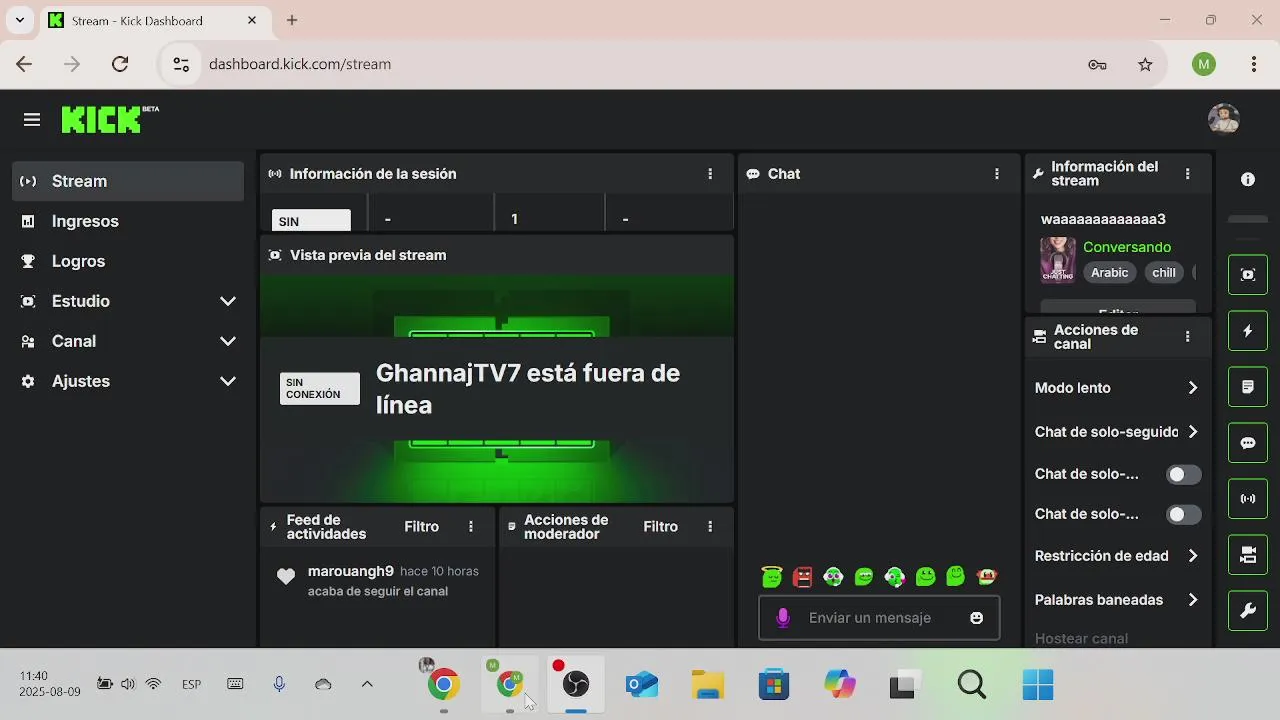Image resolution: width=1280 pixels, height=720 pixels.
Task: Click the chill tag
Action: pyautogui.click(x=1164, y=273)
